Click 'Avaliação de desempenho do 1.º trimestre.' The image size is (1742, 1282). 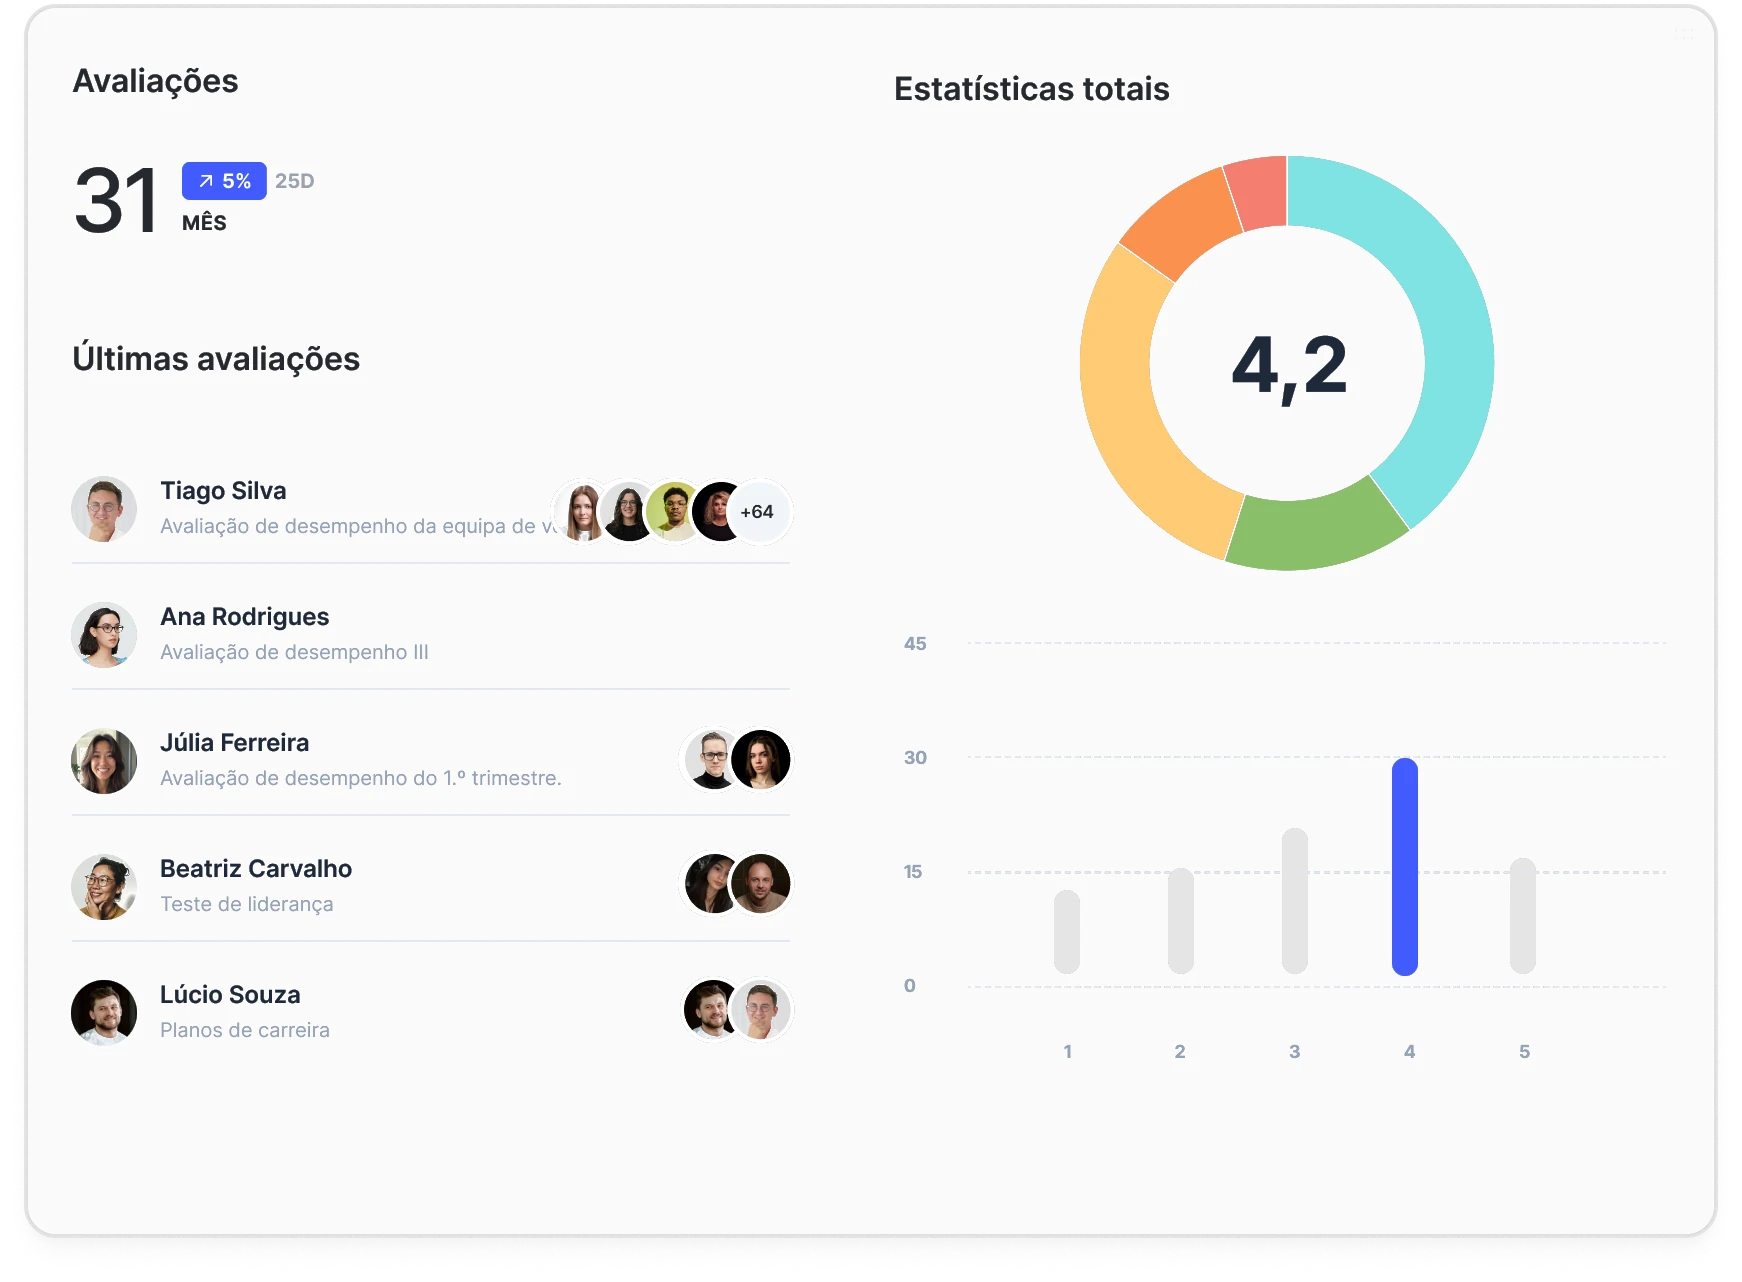[361, 778]
